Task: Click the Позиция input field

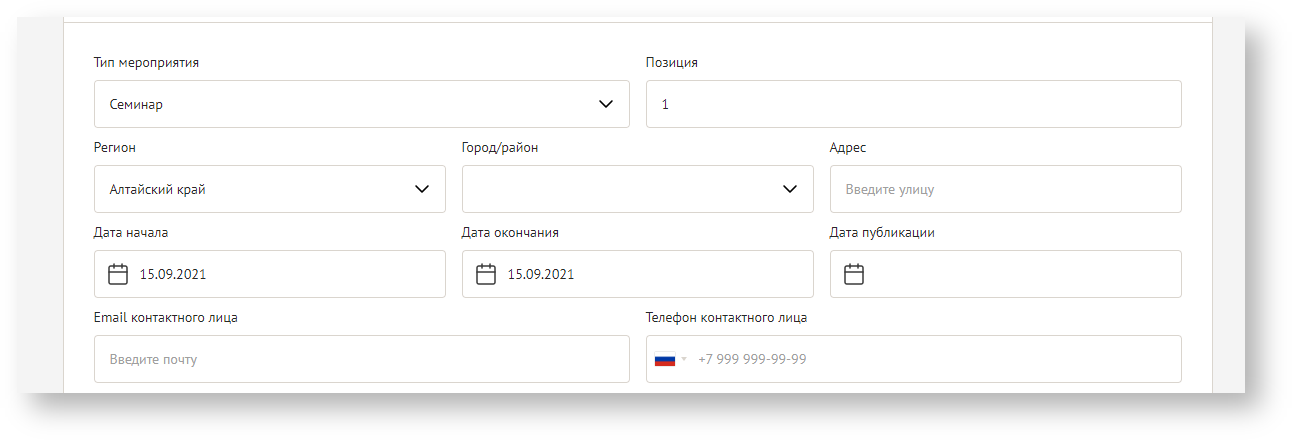Action: click(x=912, y=104)
